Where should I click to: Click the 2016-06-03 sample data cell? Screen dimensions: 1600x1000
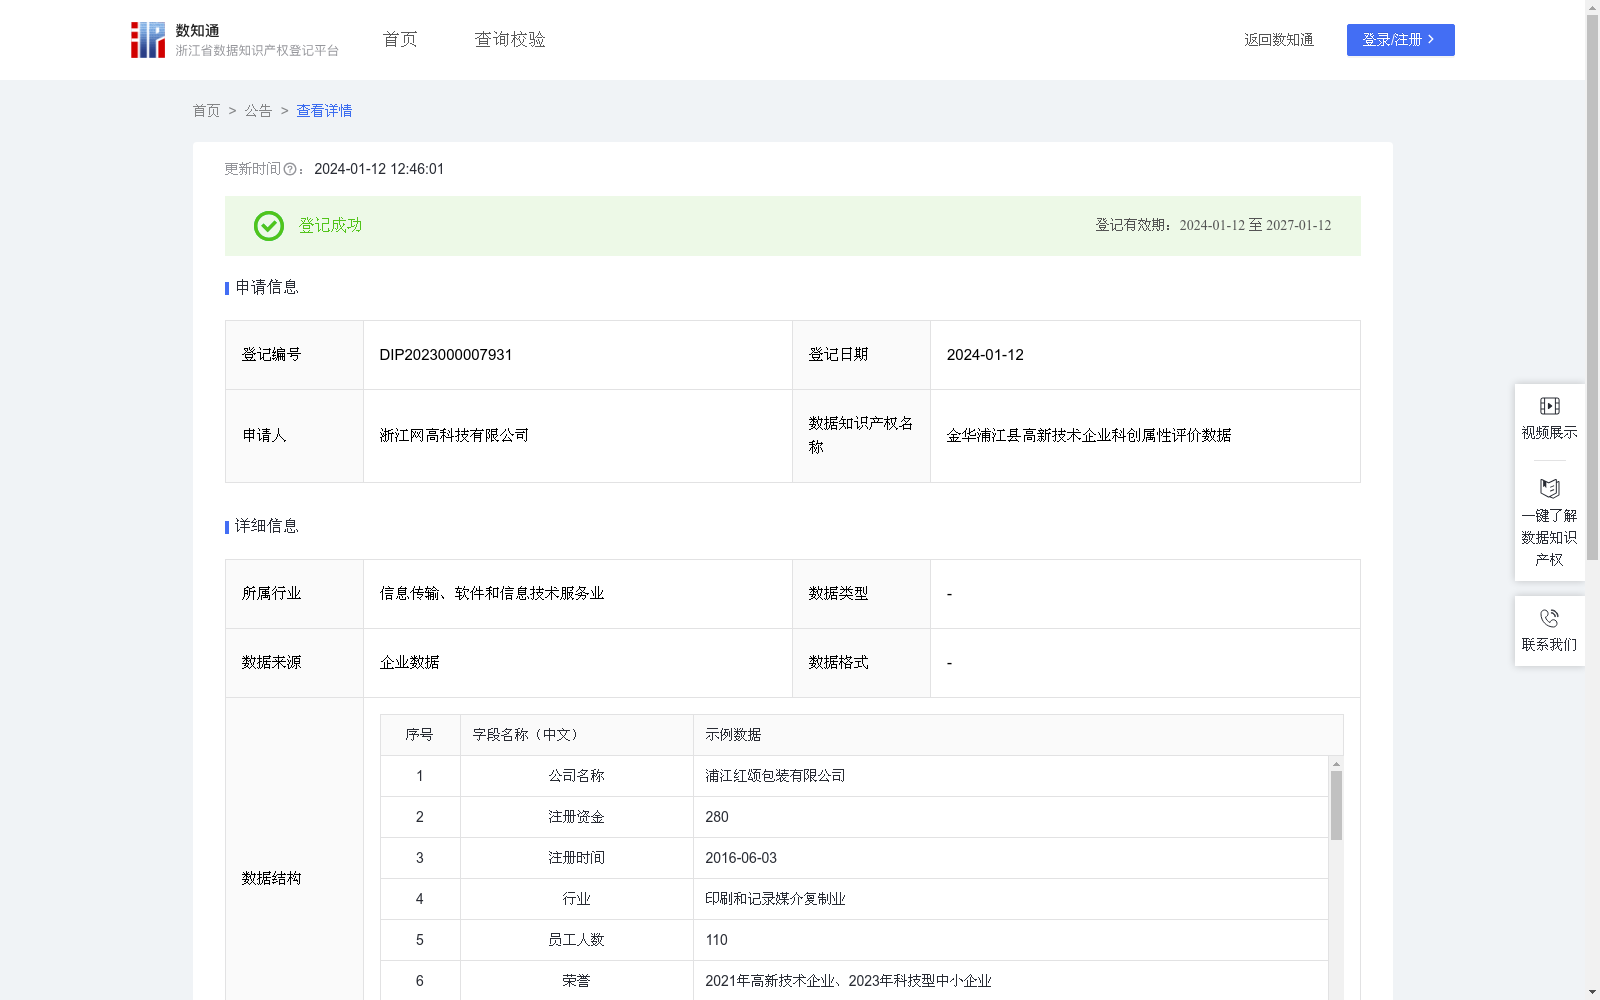point(1010,858)
